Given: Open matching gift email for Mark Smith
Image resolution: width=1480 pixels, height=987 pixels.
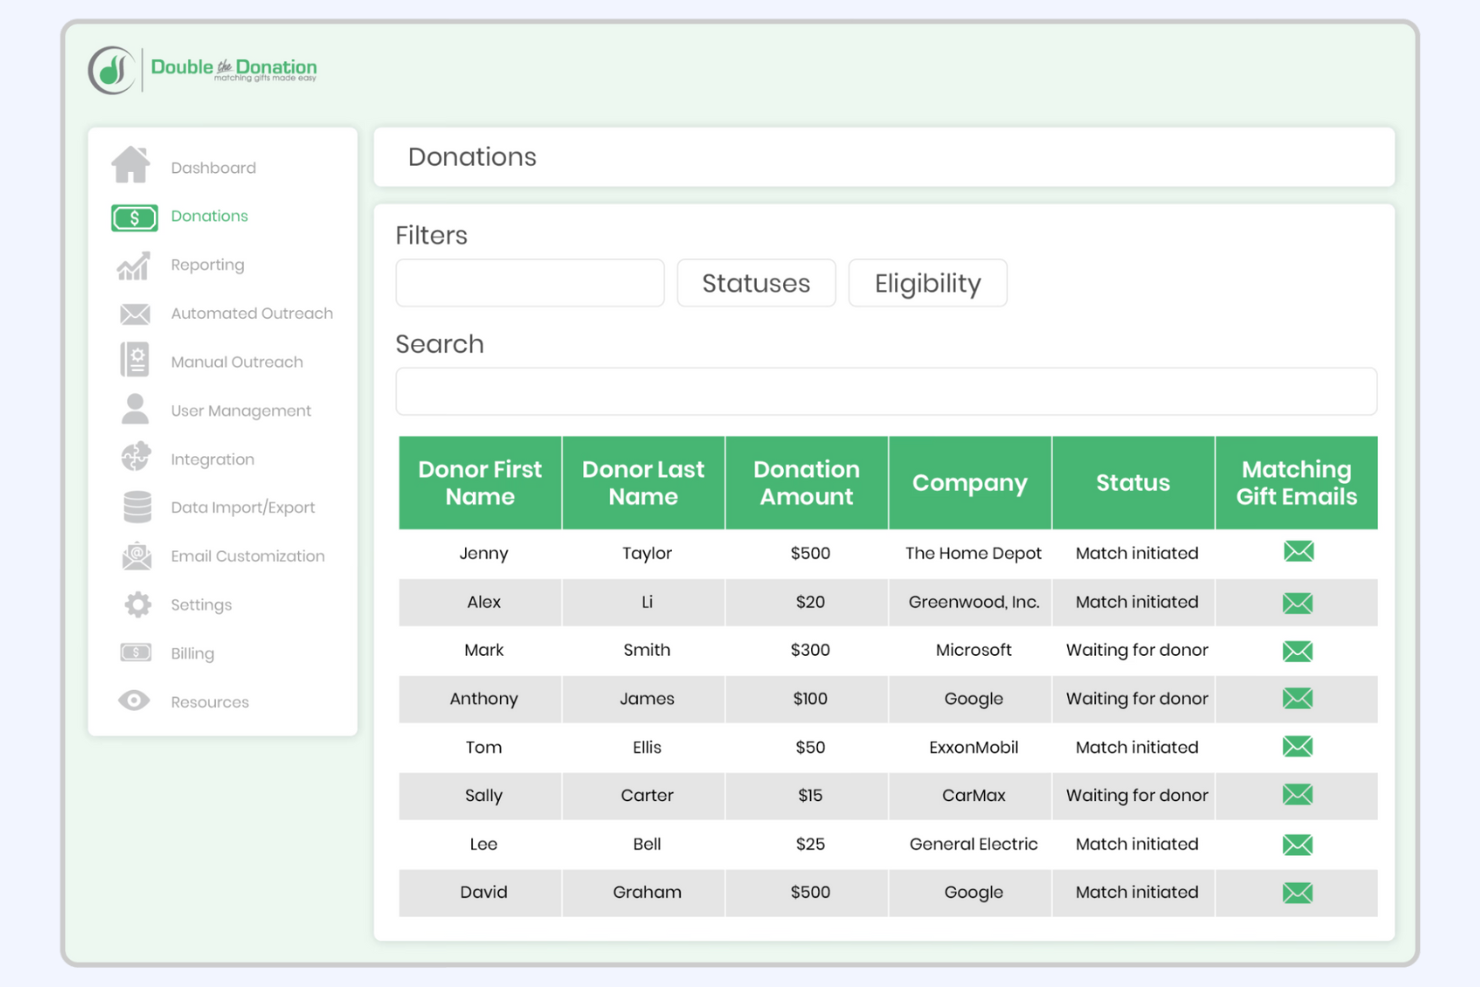Looking at the screenshot, I should (1298, 651).
